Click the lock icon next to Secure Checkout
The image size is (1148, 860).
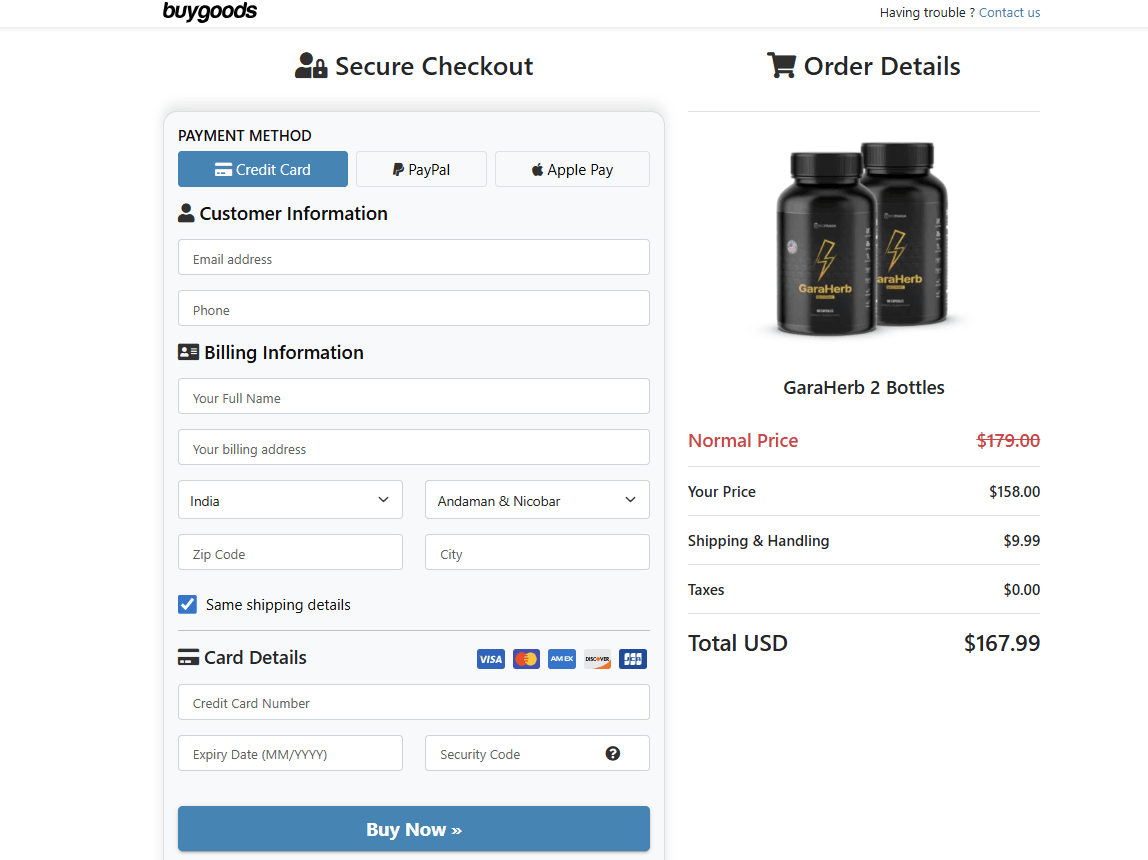point(319,66)
